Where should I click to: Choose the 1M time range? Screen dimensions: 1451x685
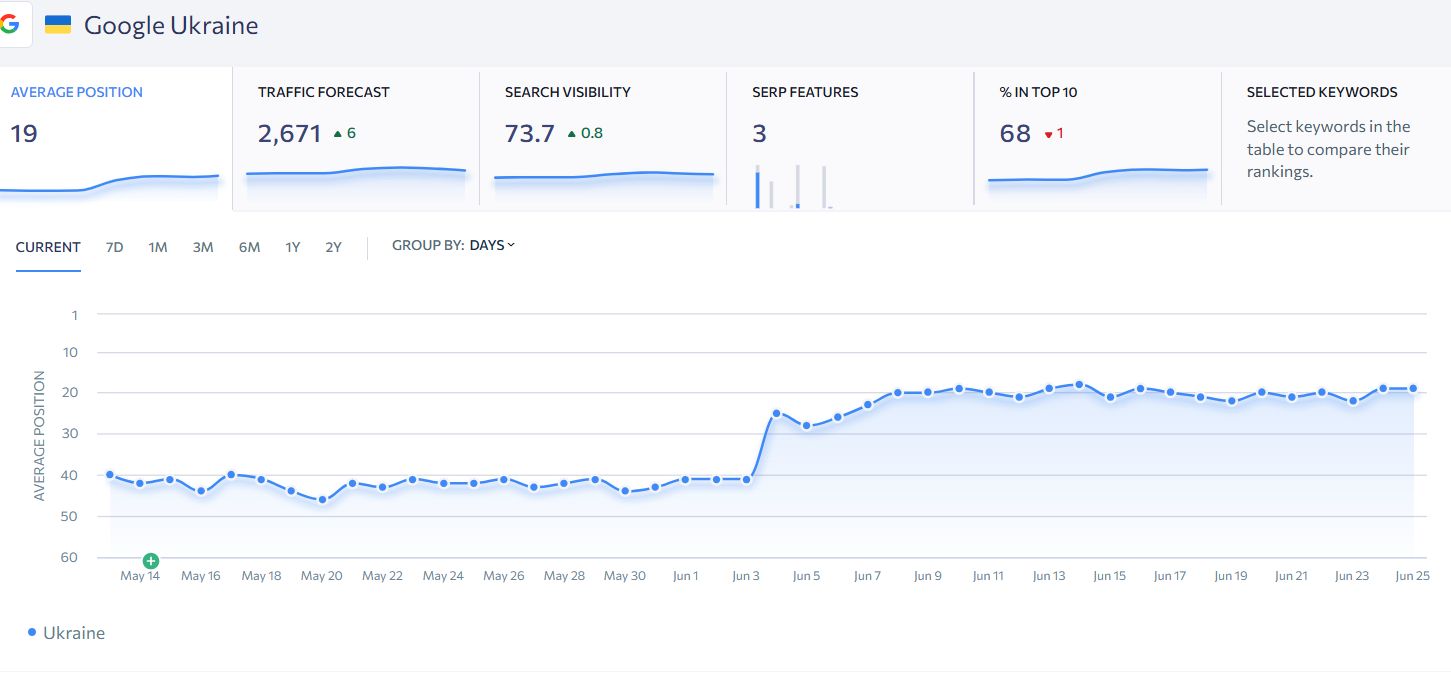coord(157,247)
